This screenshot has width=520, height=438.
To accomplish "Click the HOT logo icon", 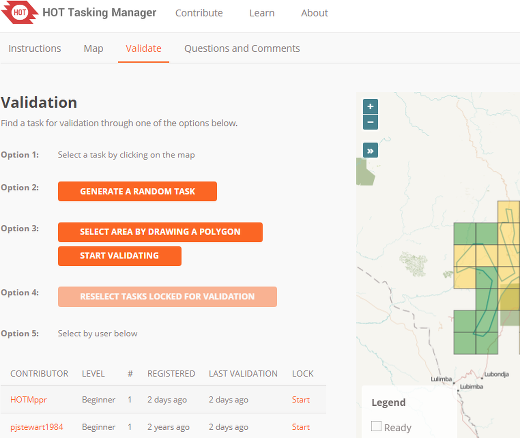I will (x=19, y=12).
